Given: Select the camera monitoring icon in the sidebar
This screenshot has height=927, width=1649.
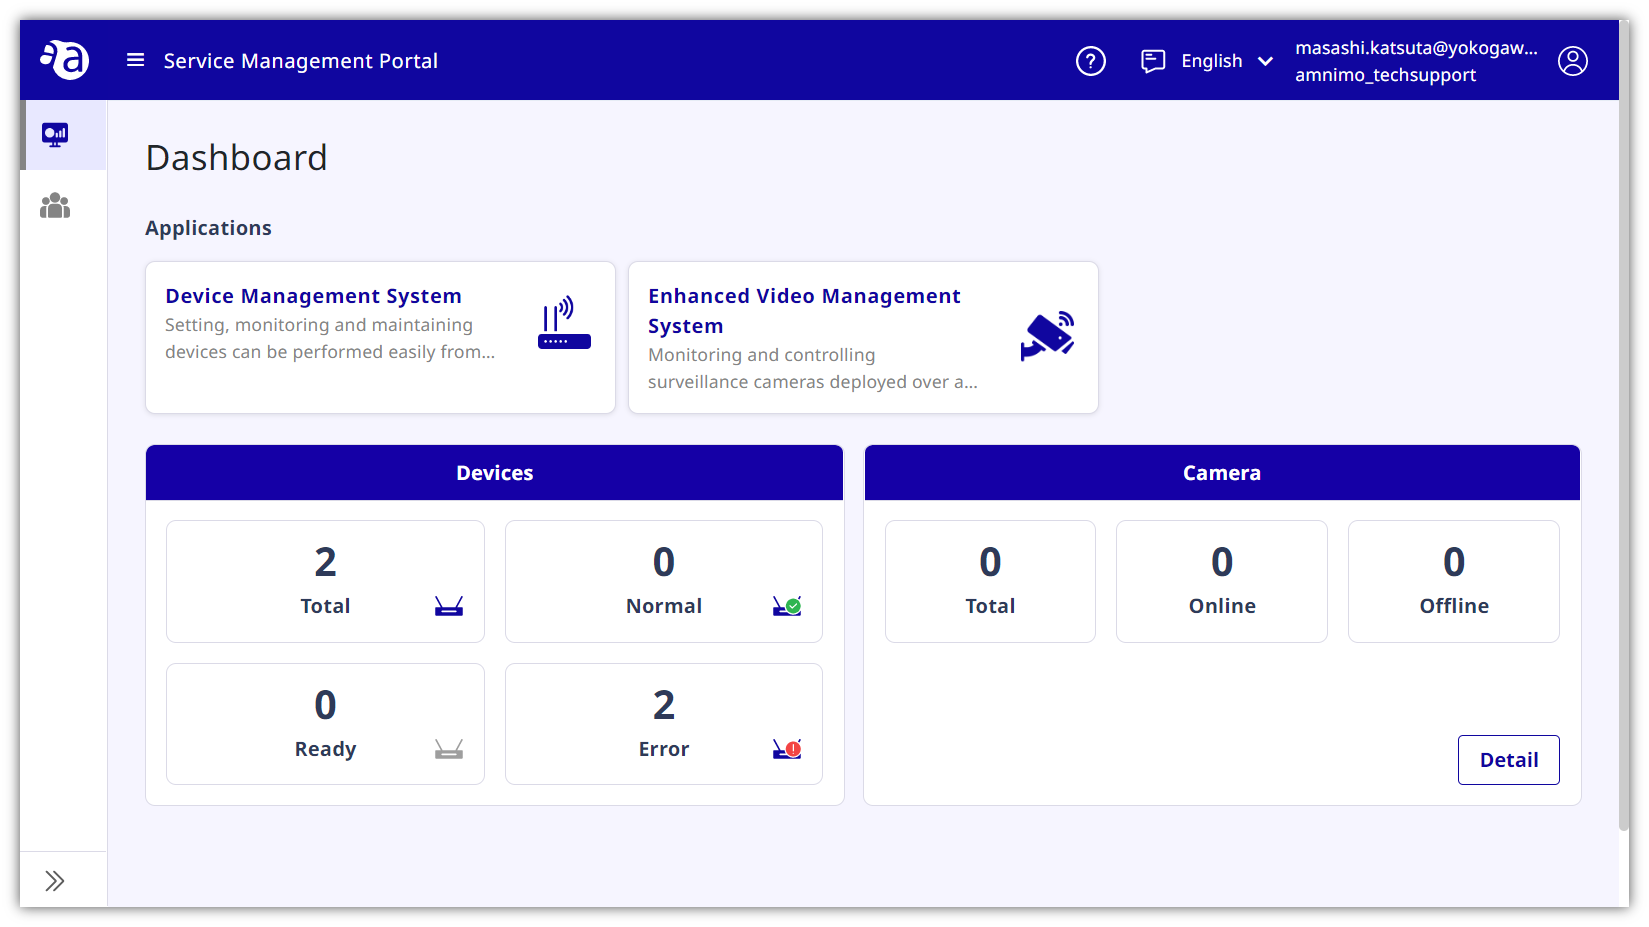Looking at the screenshot, I should coord(55,134).
